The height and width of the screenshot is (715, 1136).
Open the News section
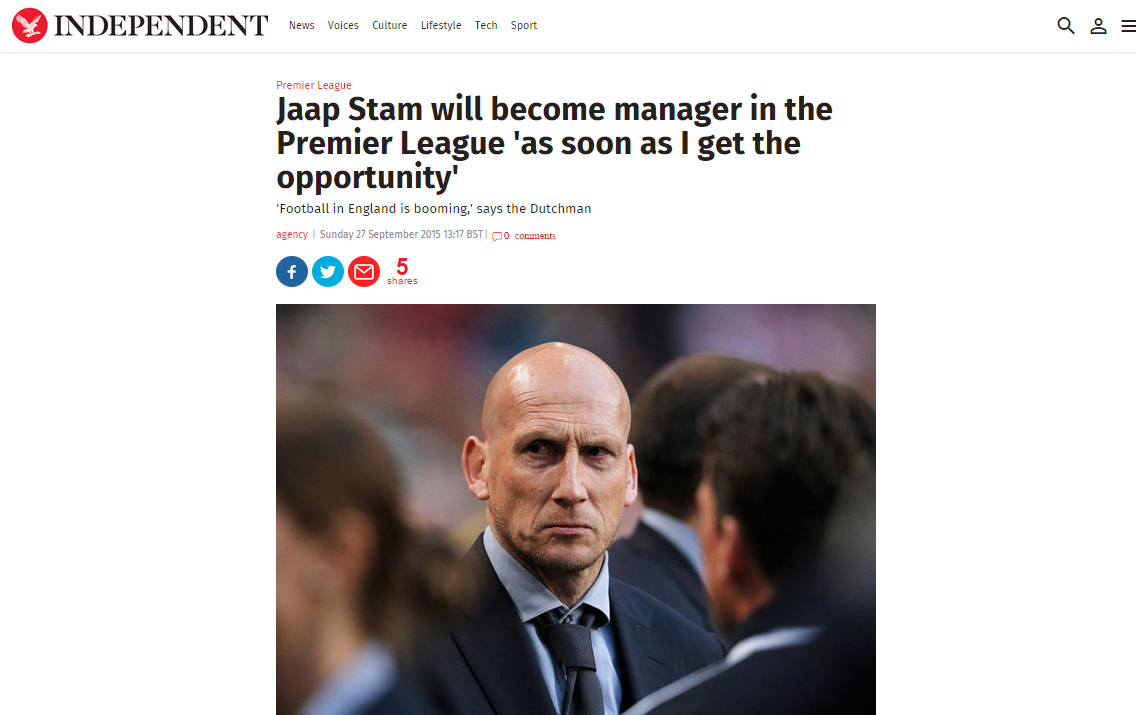(301, 25)
